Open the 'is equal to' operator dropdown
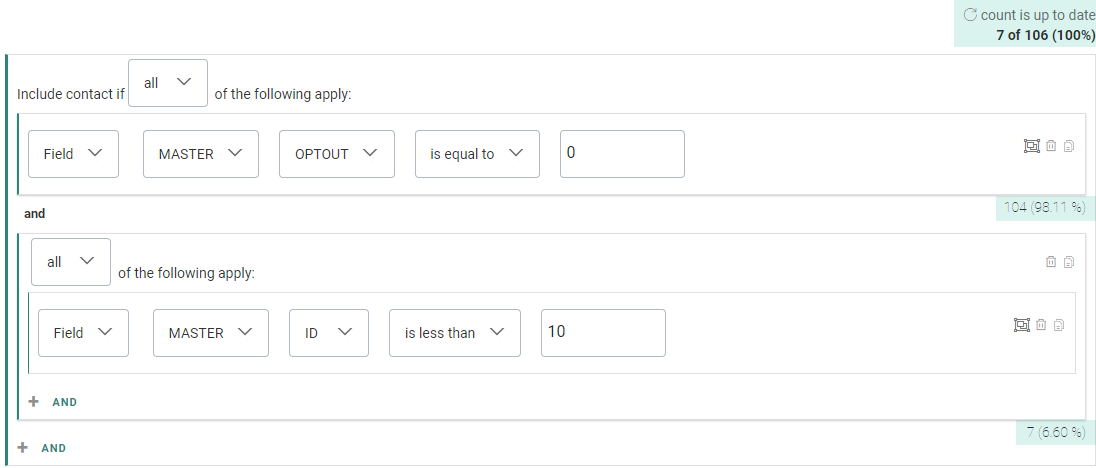 click(x=476, y=154)
